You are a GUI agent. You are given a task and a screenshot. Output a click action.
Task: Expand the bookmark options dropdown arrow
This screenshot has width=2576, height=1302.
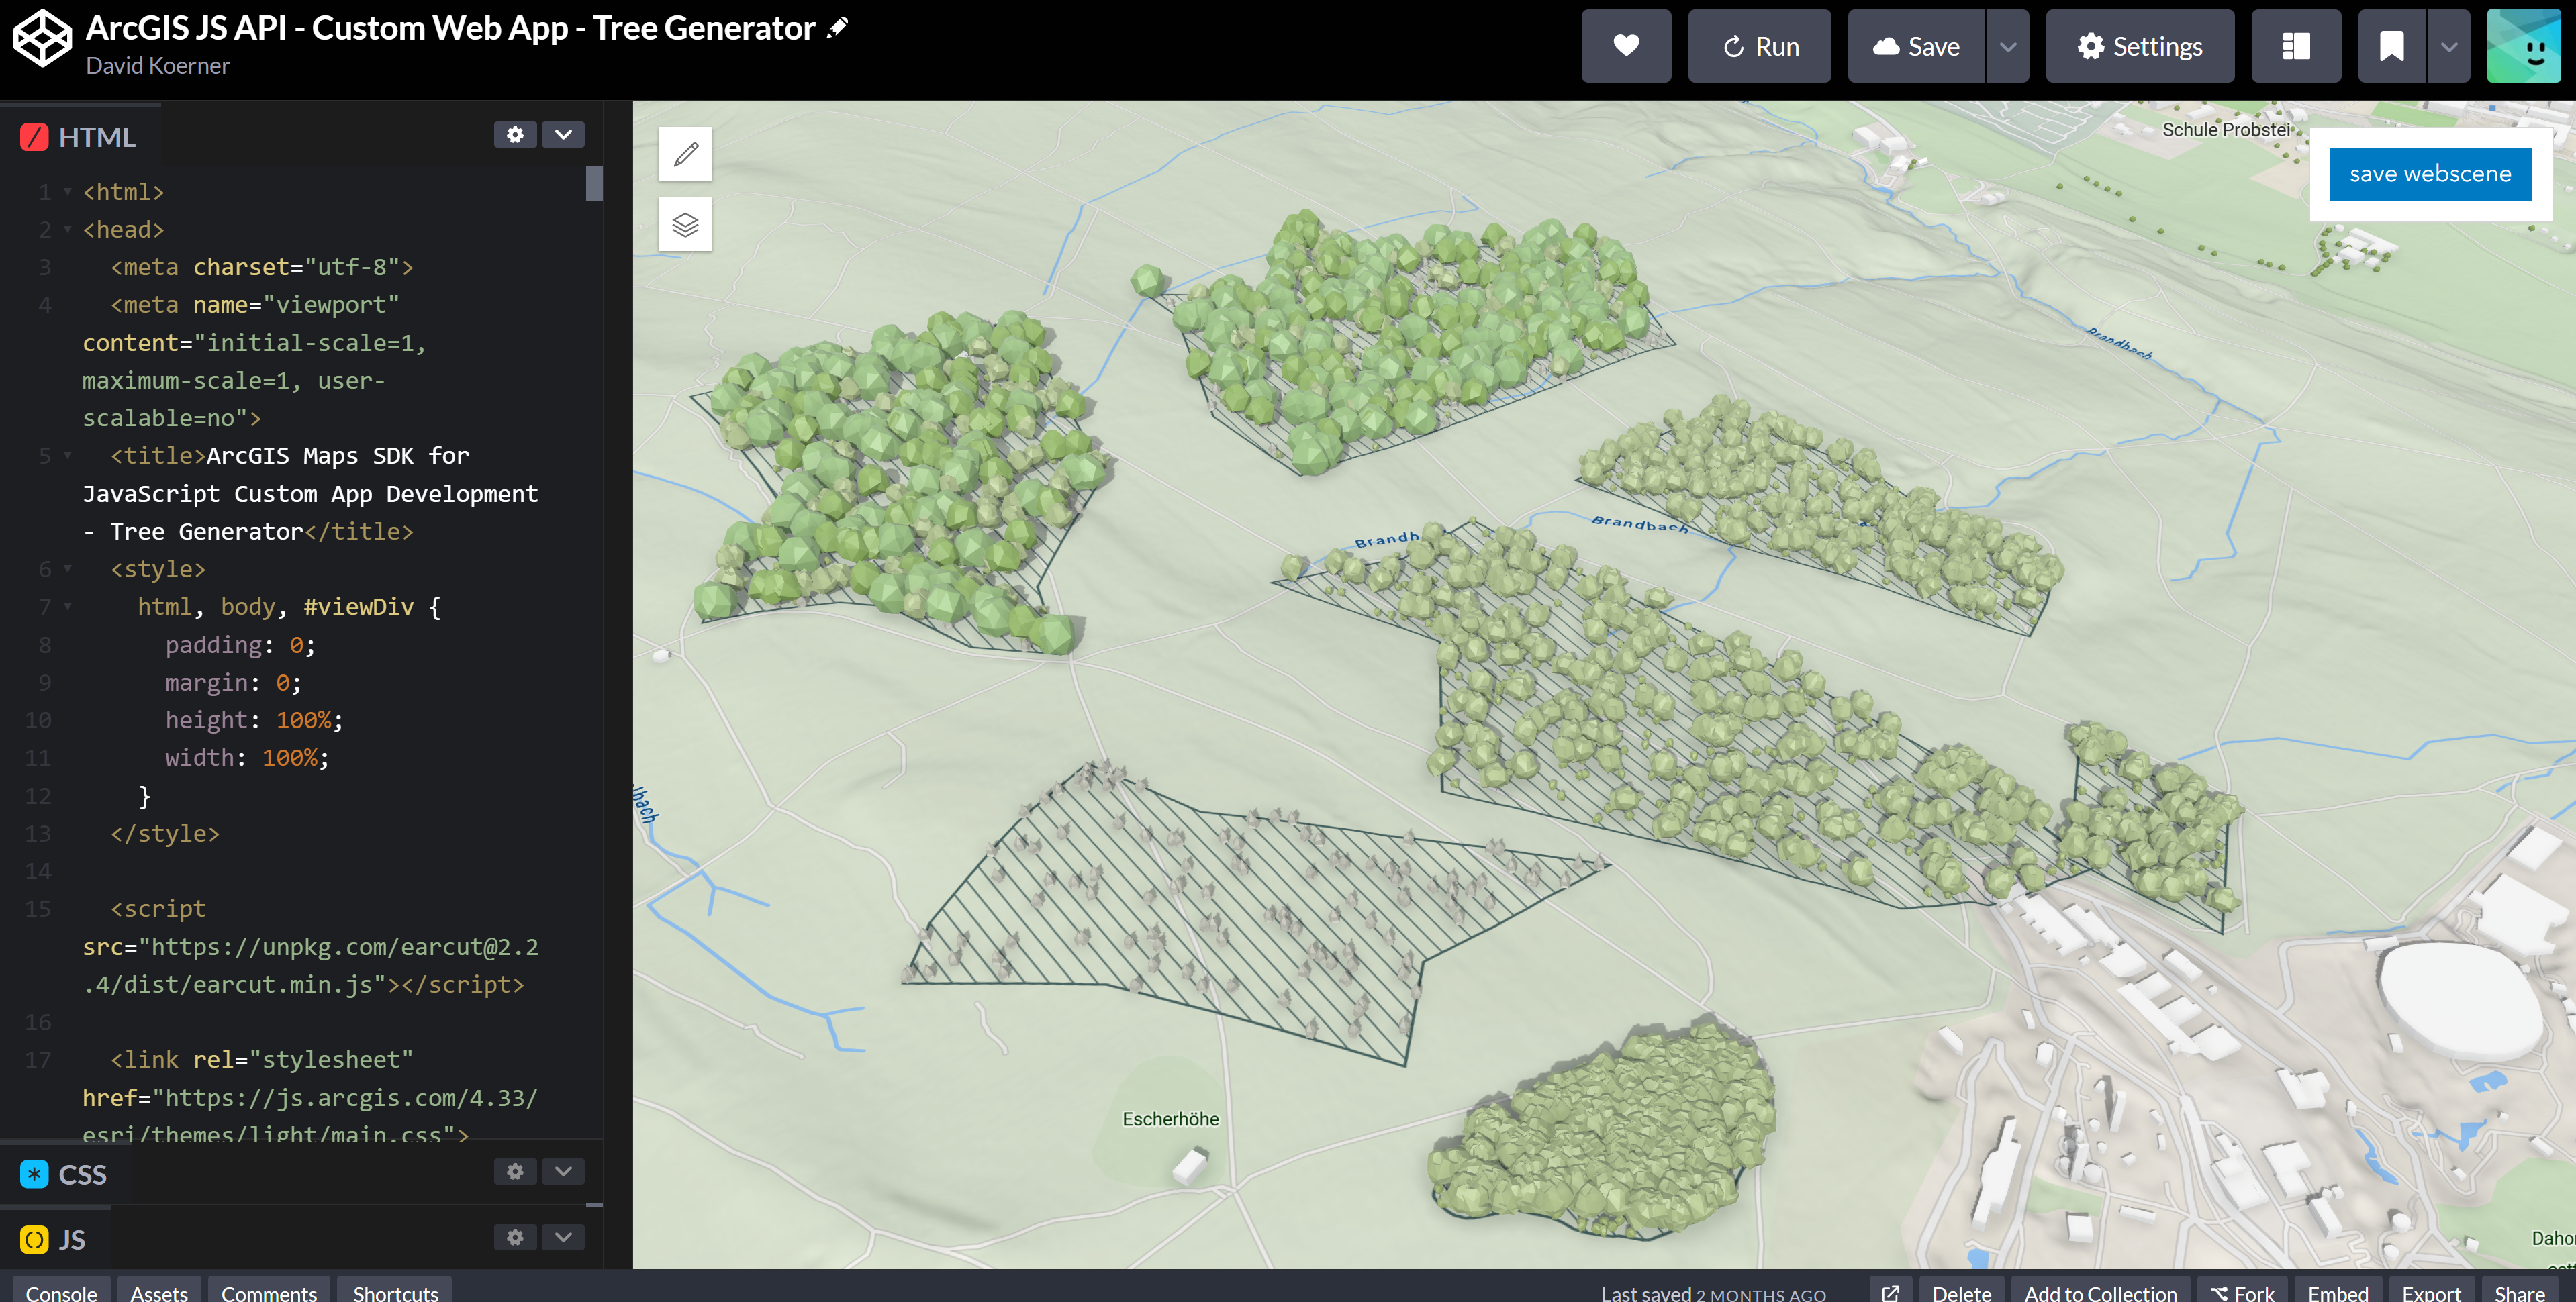click(x=2448, y=46)
